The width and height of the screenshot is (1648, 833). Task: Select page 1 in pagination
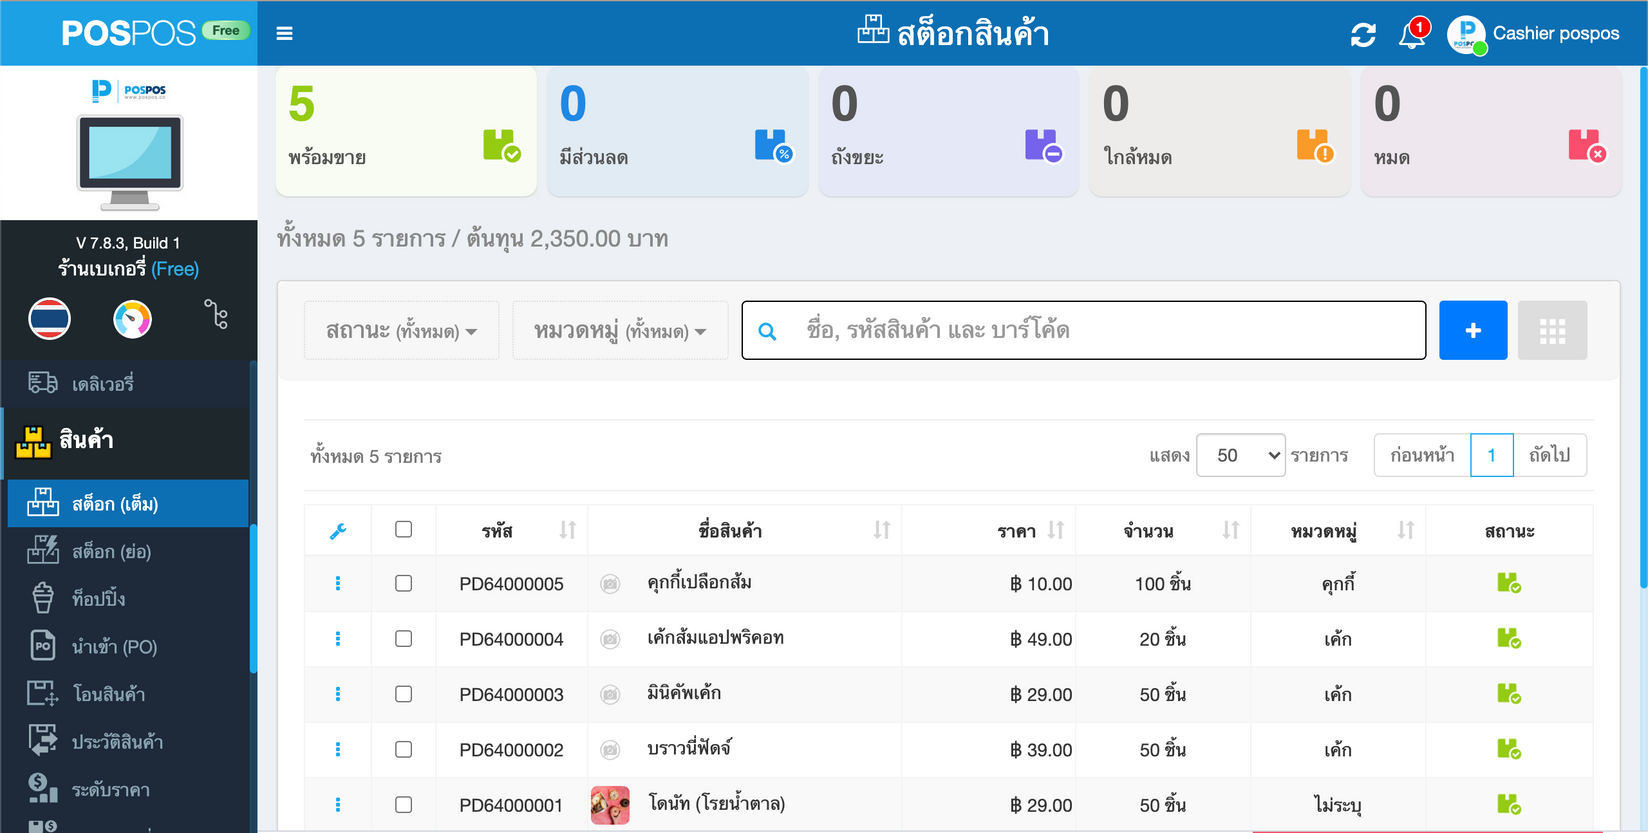(1491, 455)
